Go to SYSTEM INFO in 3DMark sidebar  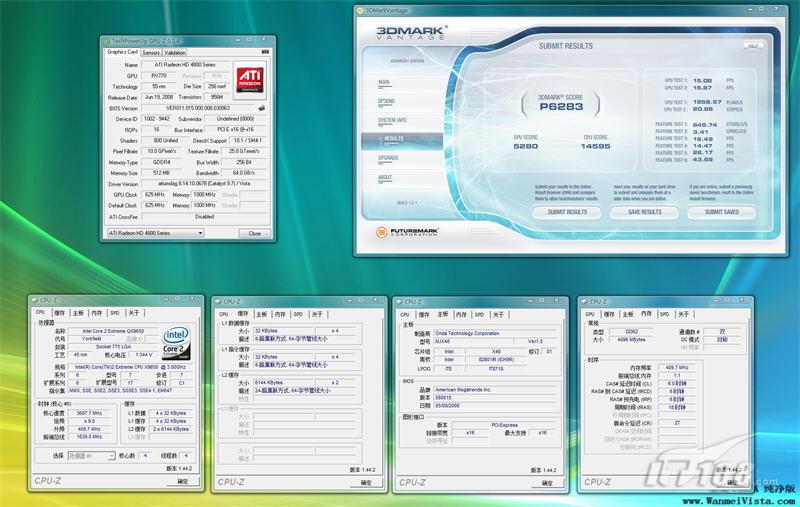coord(392,120)
